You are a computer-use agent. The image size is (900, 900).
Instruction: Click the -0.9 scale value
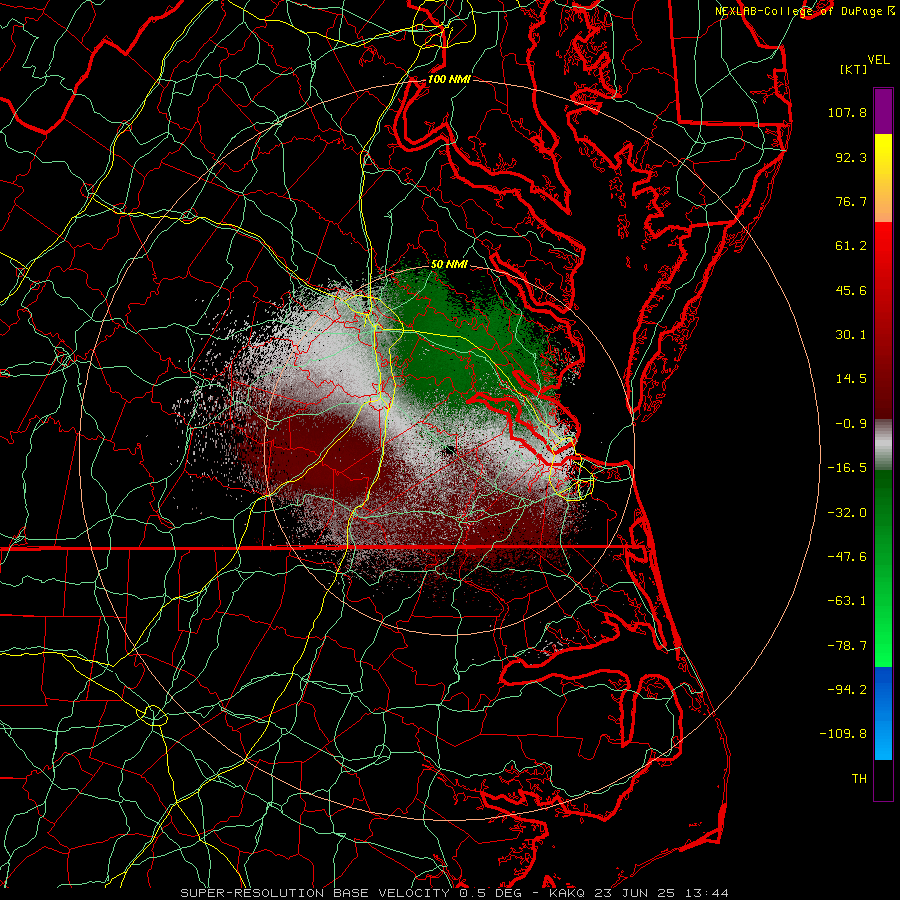(x=851, y=424)
